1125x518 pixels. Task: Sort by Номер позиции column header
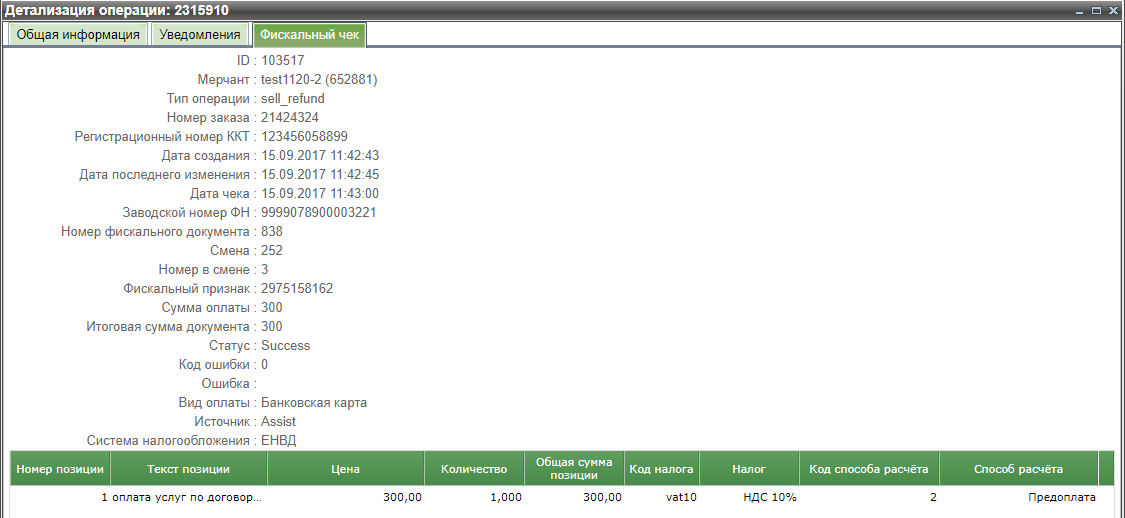pyautogui.click(x=60, y=469)
